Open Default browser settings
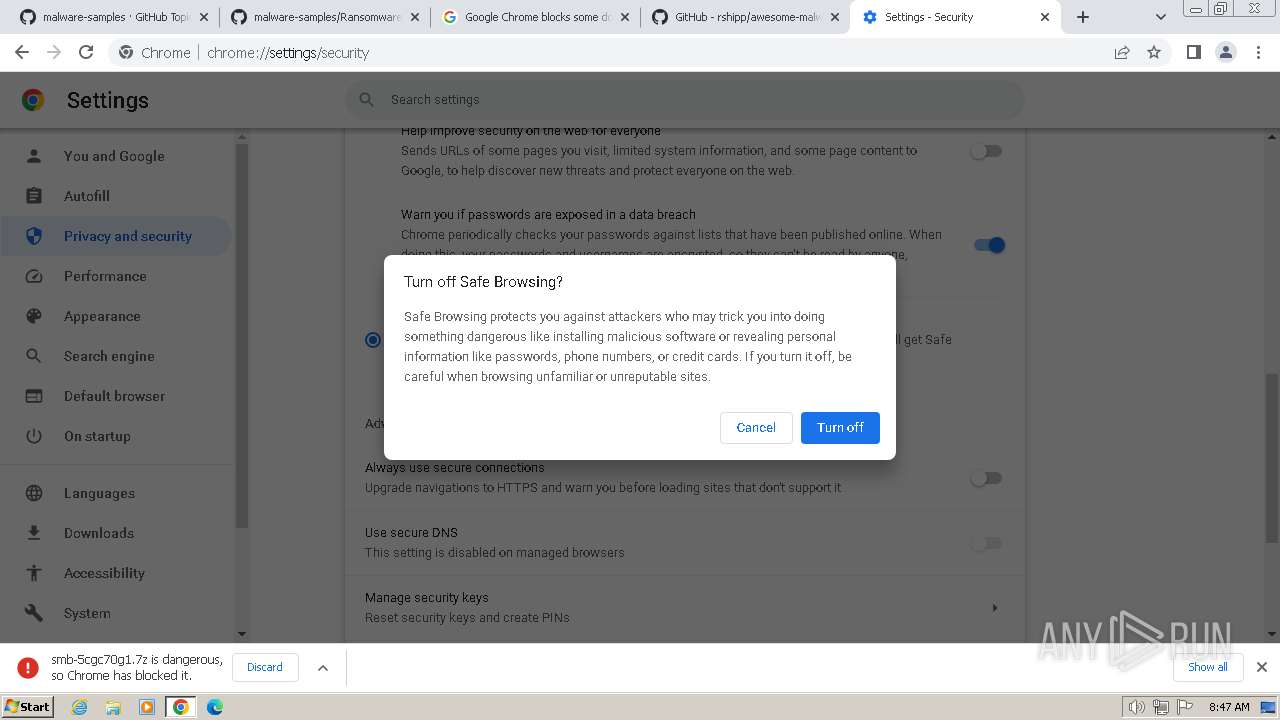The width and height of the screenshot is (1280, 720). (x=116, y=396)
